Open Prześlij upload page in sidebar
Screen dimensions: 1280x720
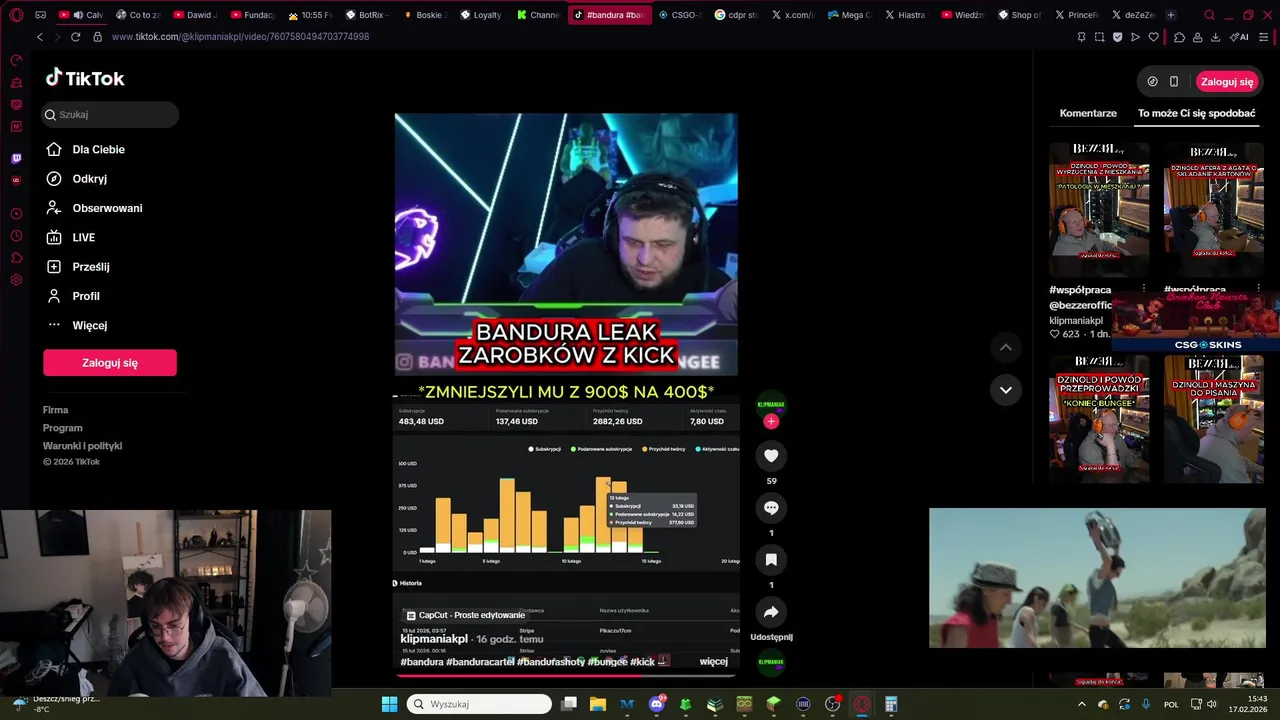click(x=90, y=267)
